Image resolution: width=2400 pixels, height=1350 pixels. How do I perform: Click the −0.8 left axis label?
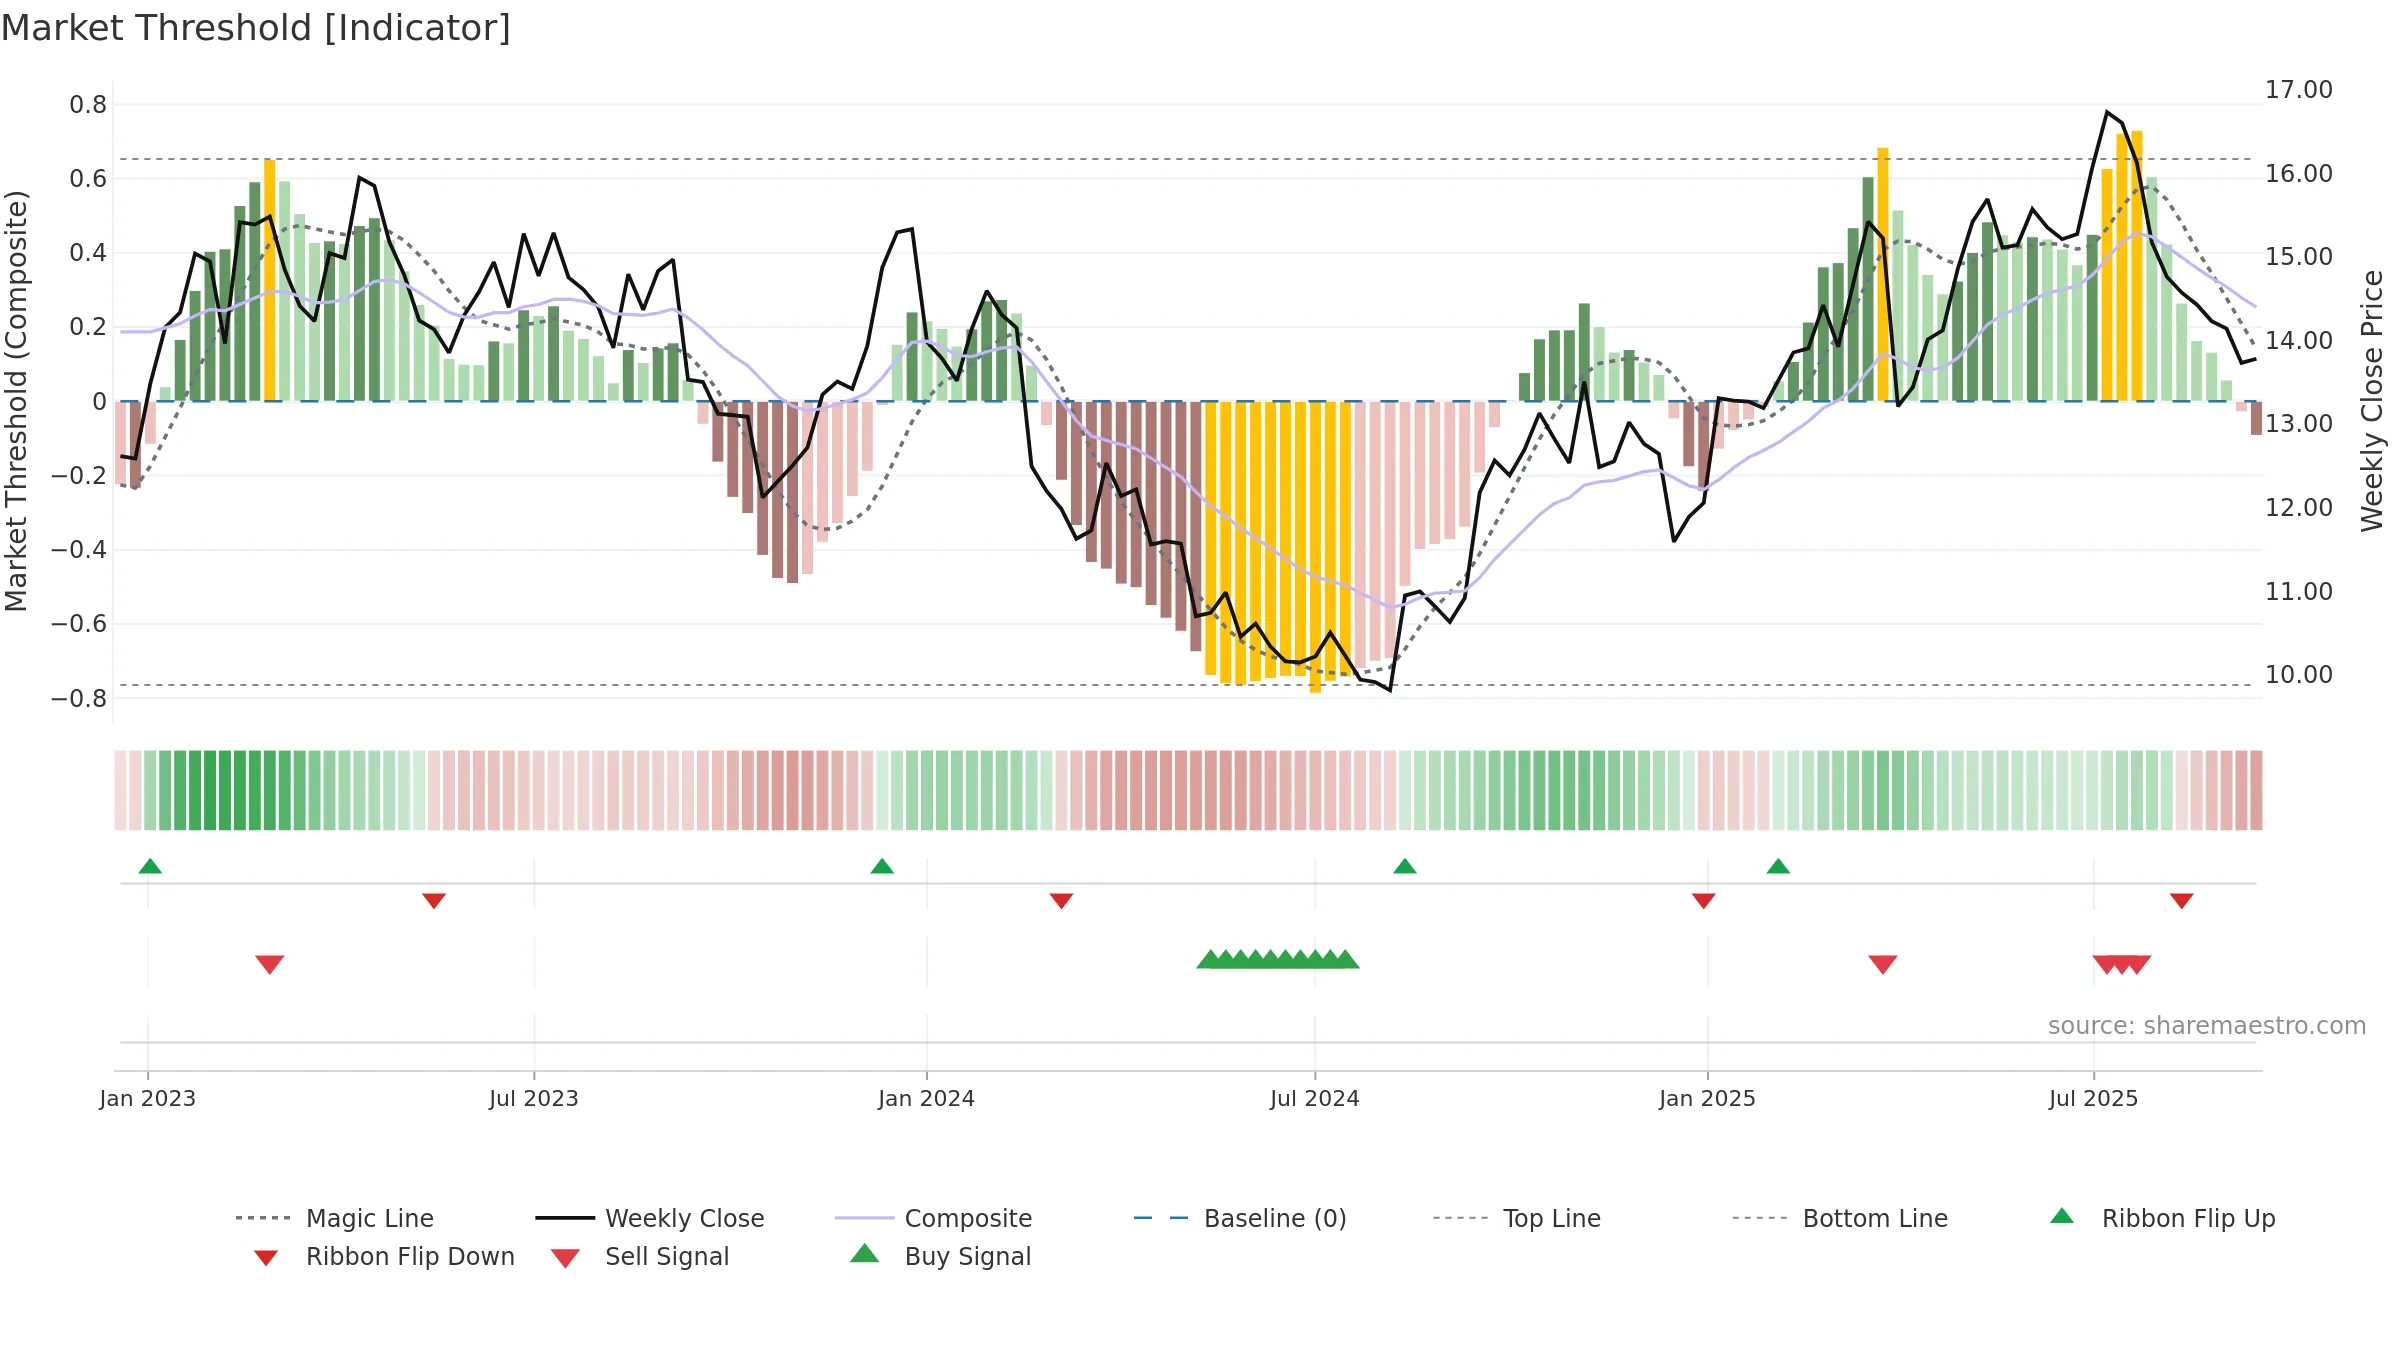click(79, 698)
